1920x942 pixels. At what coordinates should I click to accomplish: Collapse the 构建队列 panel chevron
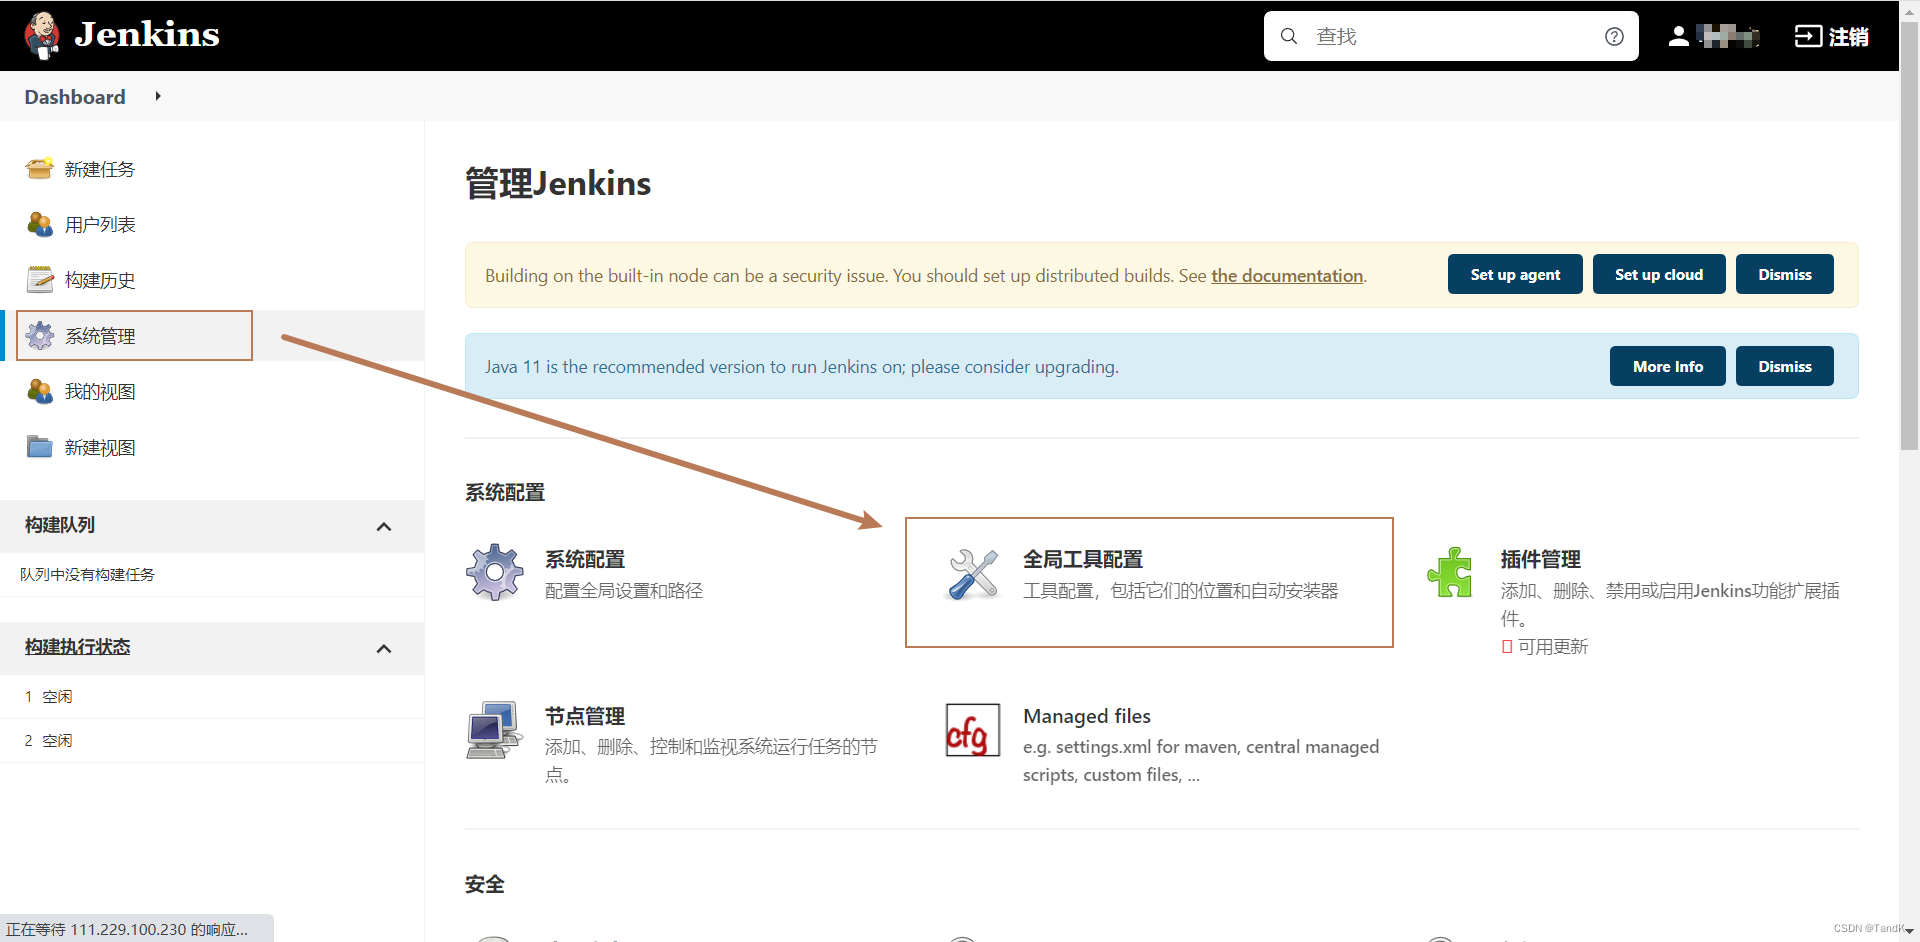coord(384,527)
